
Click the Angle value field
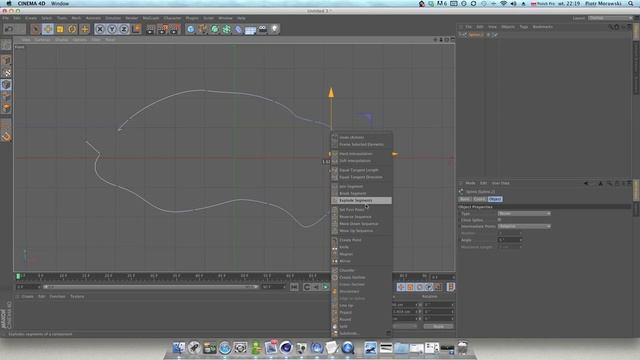[x=510, y=240]
